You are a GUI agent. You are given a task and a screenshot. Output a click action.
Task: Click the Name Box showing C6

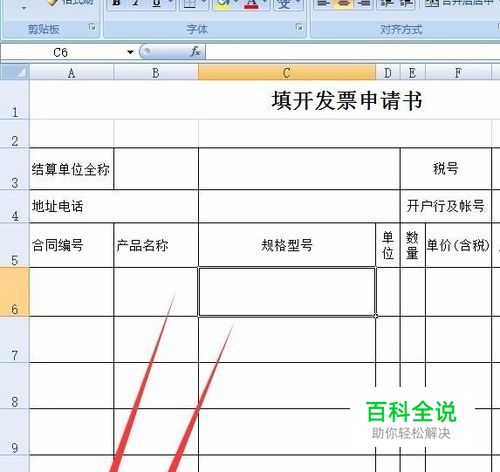tap(61, 52)
